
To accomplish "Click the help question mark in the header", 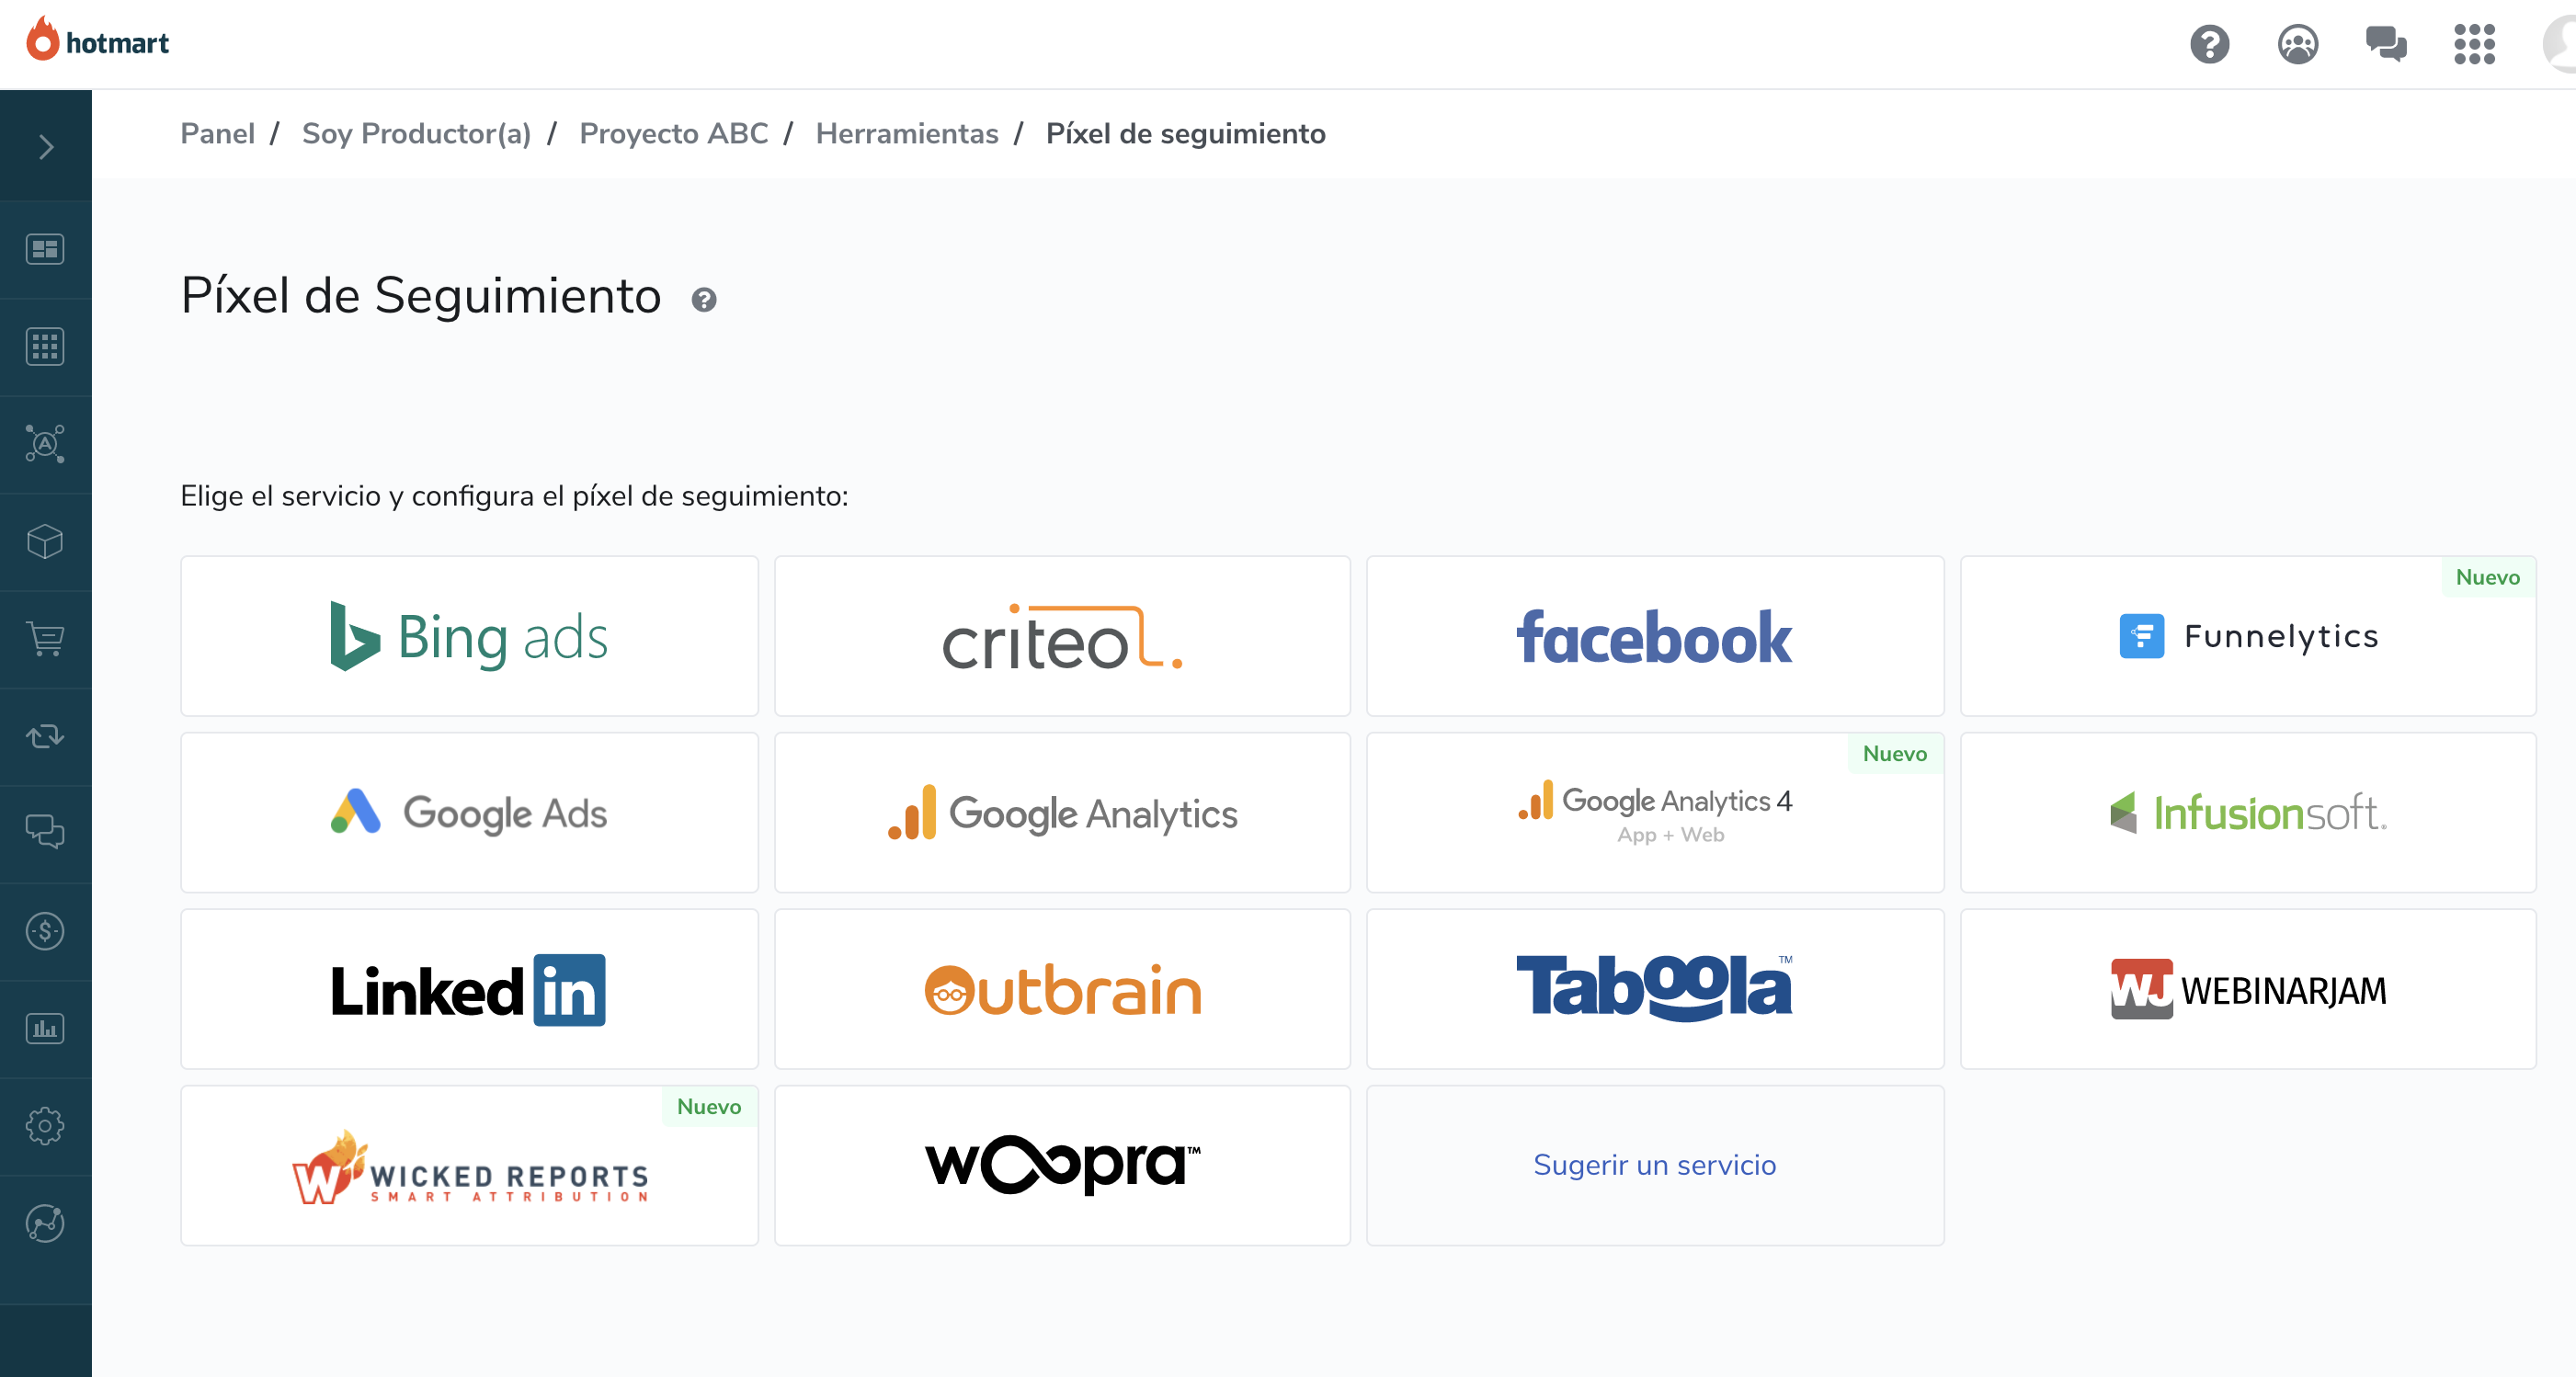I will pos(2210,44).
